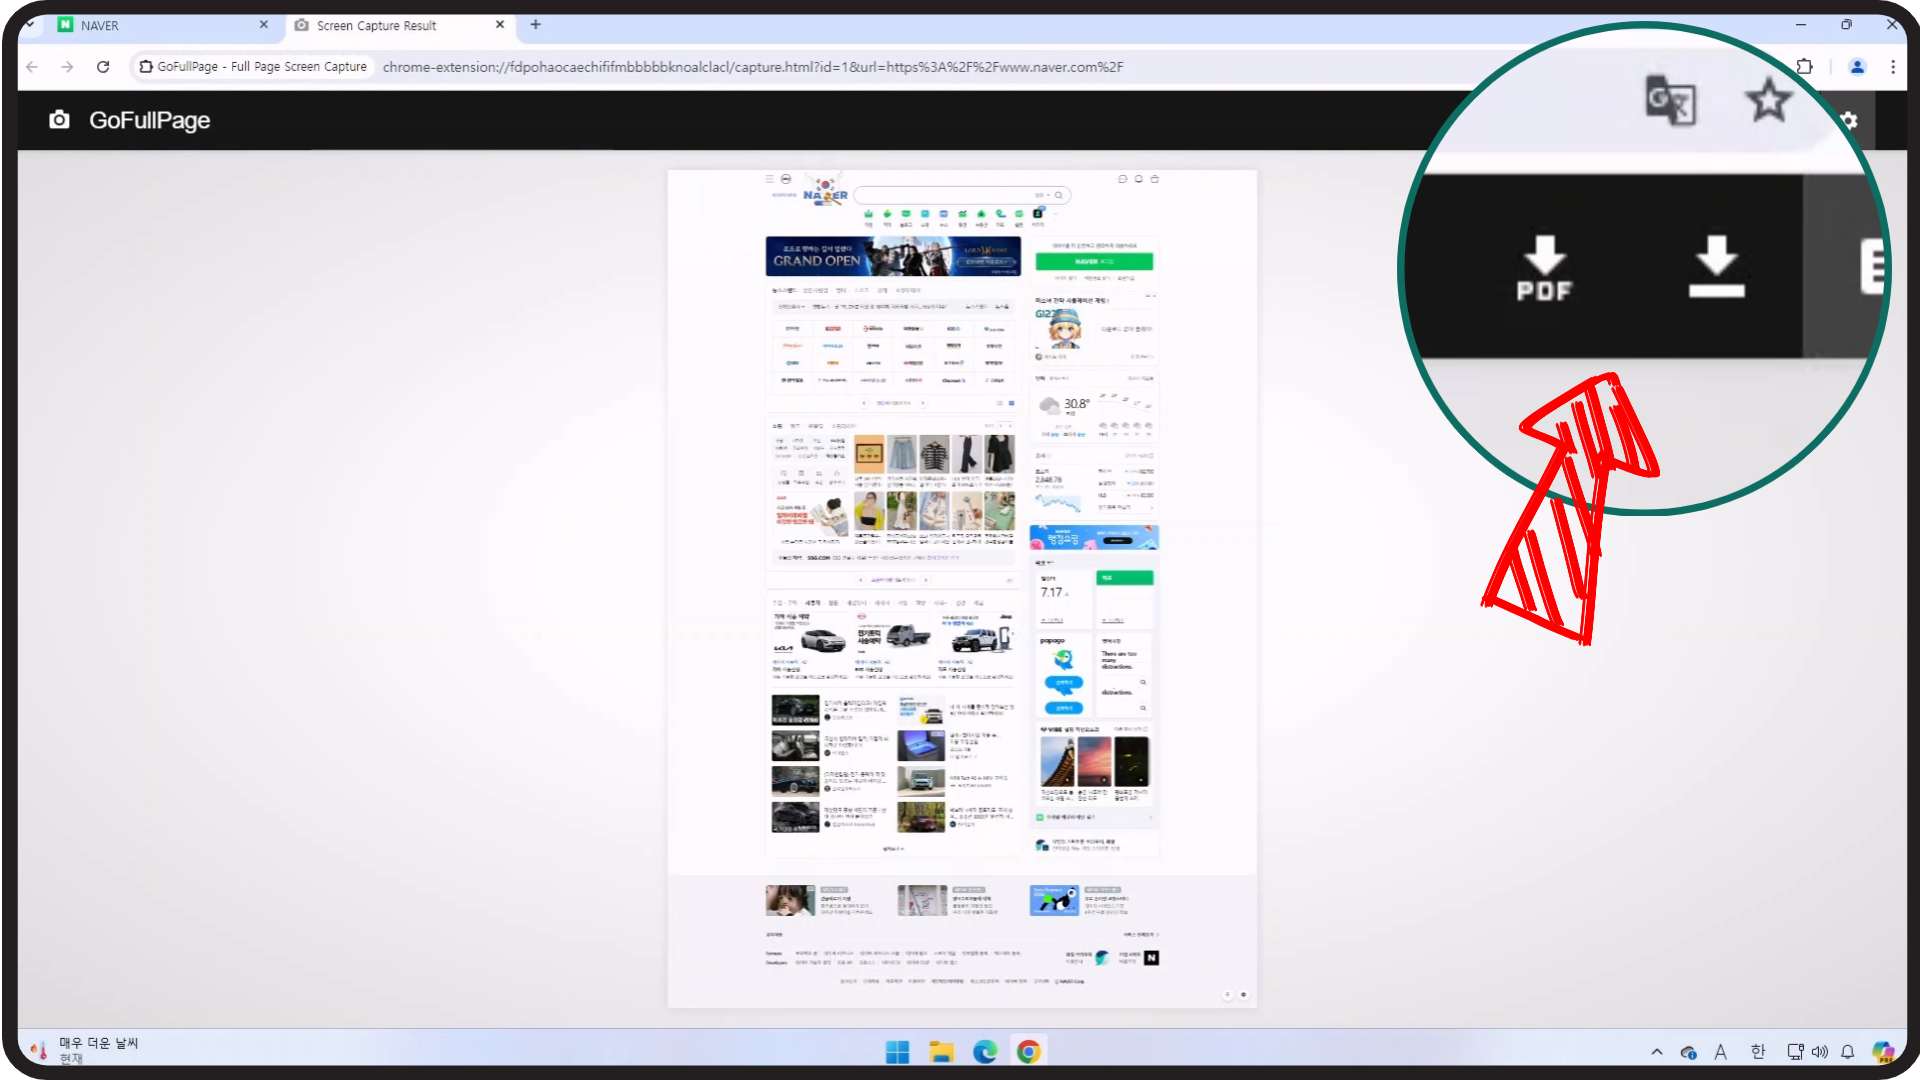Screen dimensions: 1920x1080
Task: Switch to the NAVER tab
Action: click(150, 25)
